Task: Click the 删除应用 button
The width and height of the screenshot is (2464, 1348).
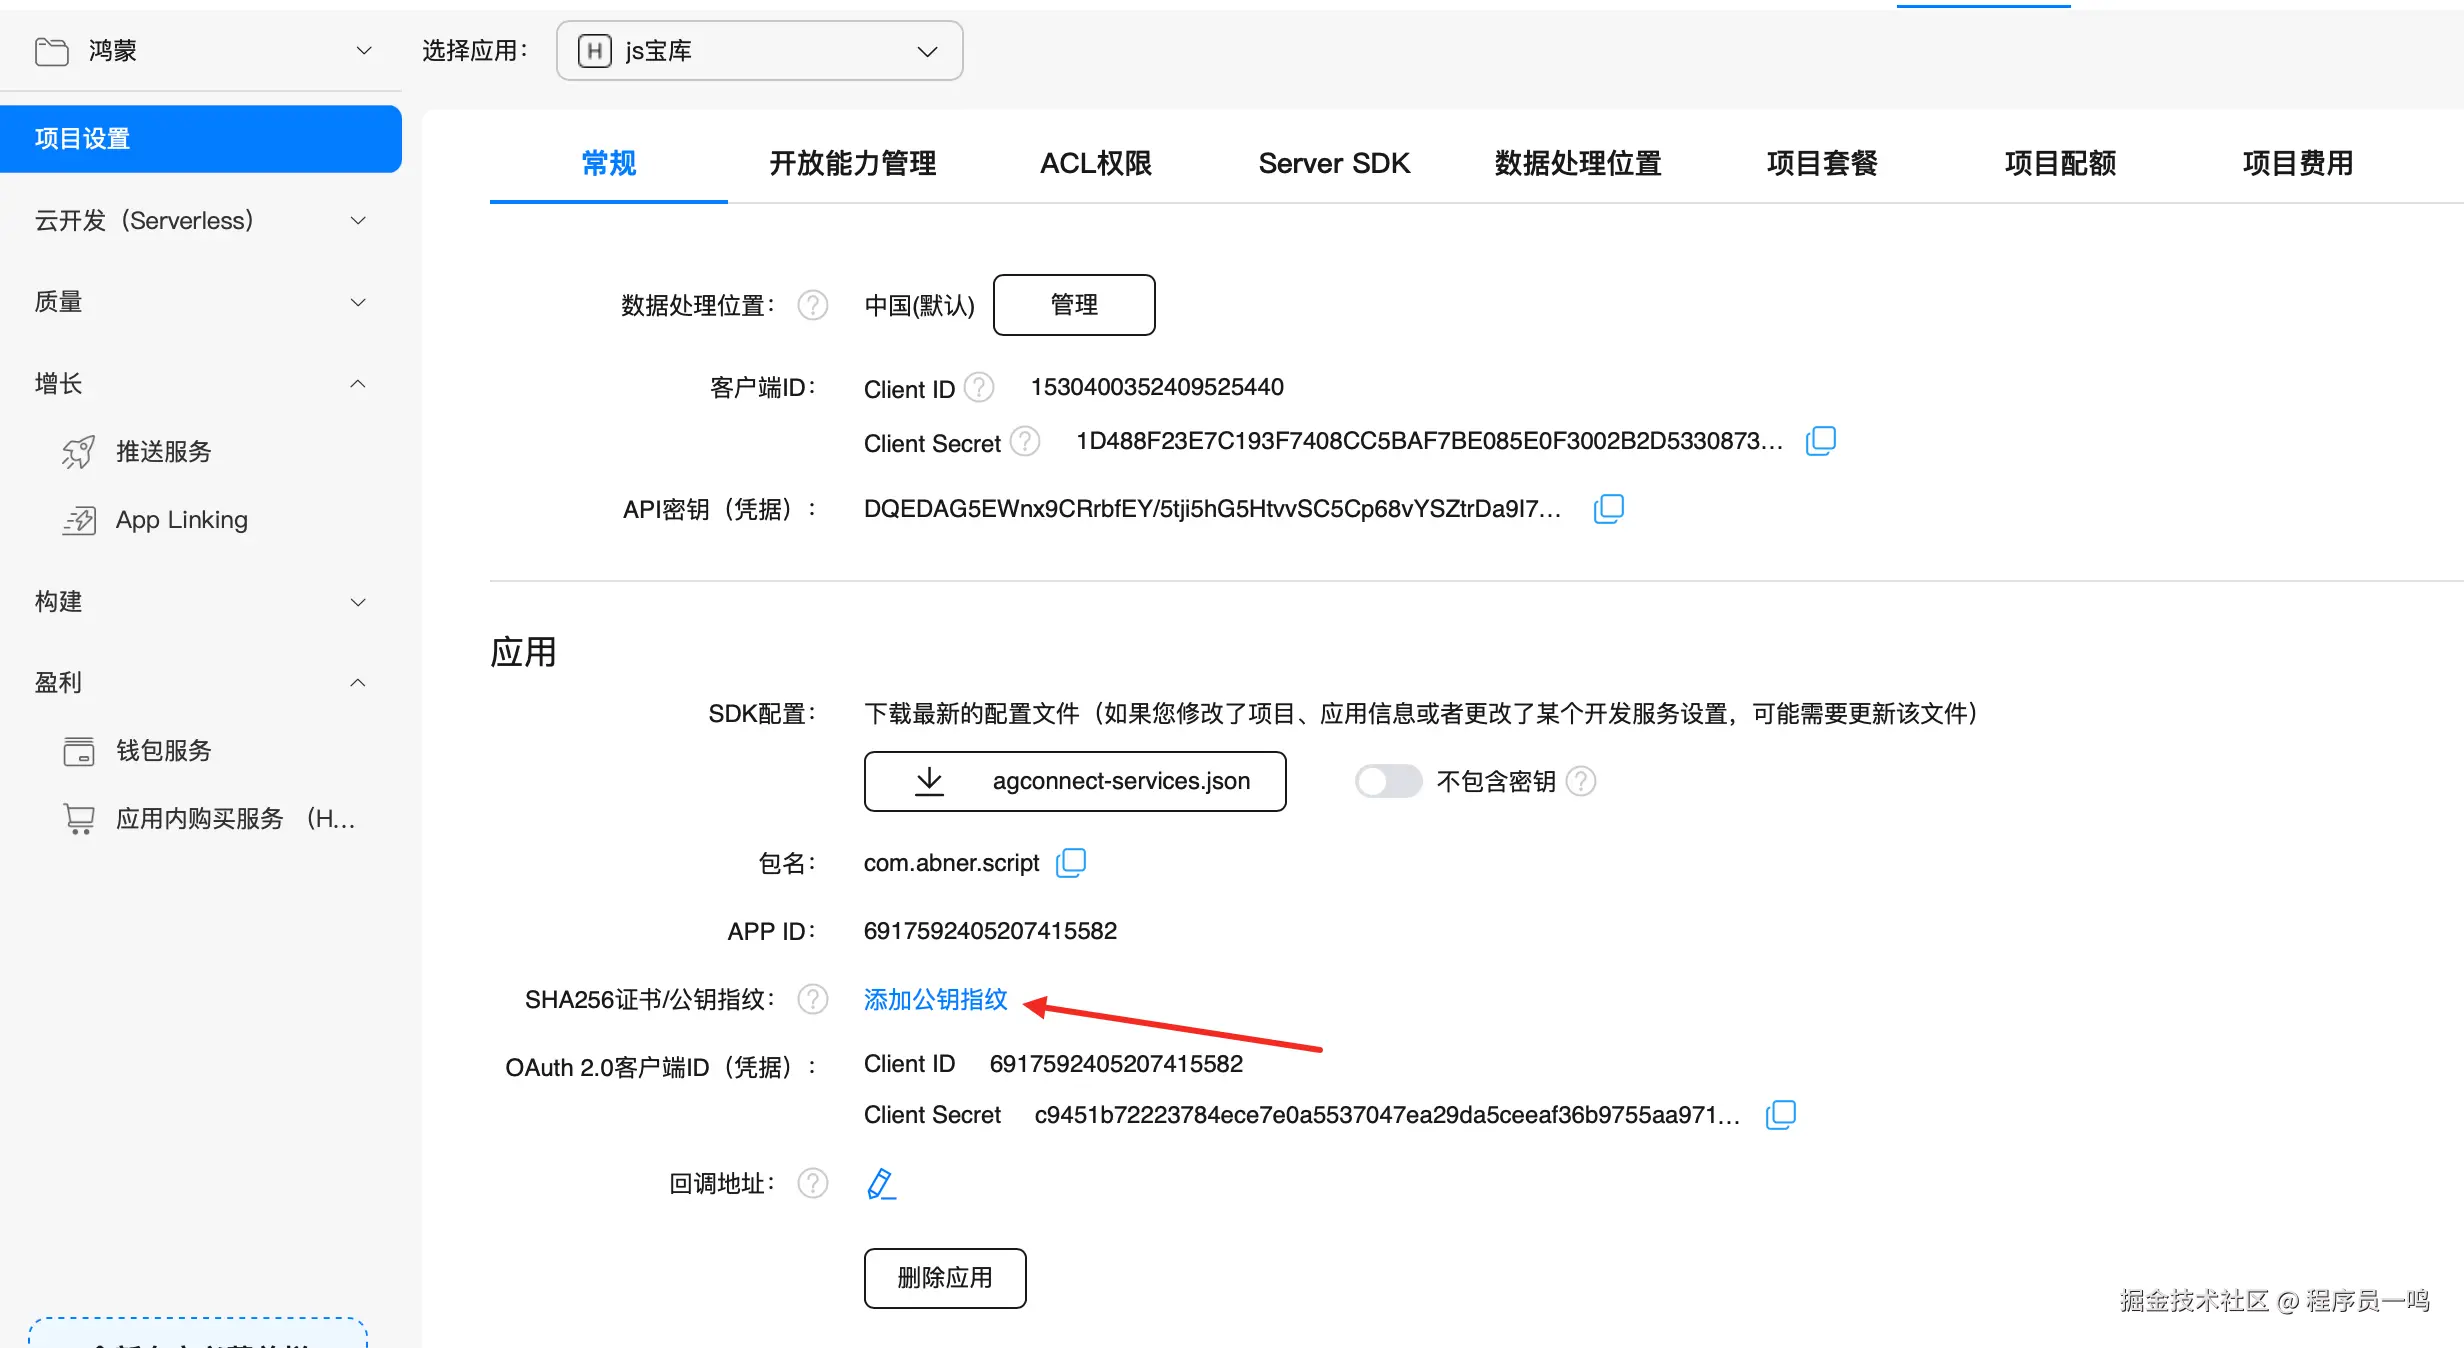Action: [944, 1277]
